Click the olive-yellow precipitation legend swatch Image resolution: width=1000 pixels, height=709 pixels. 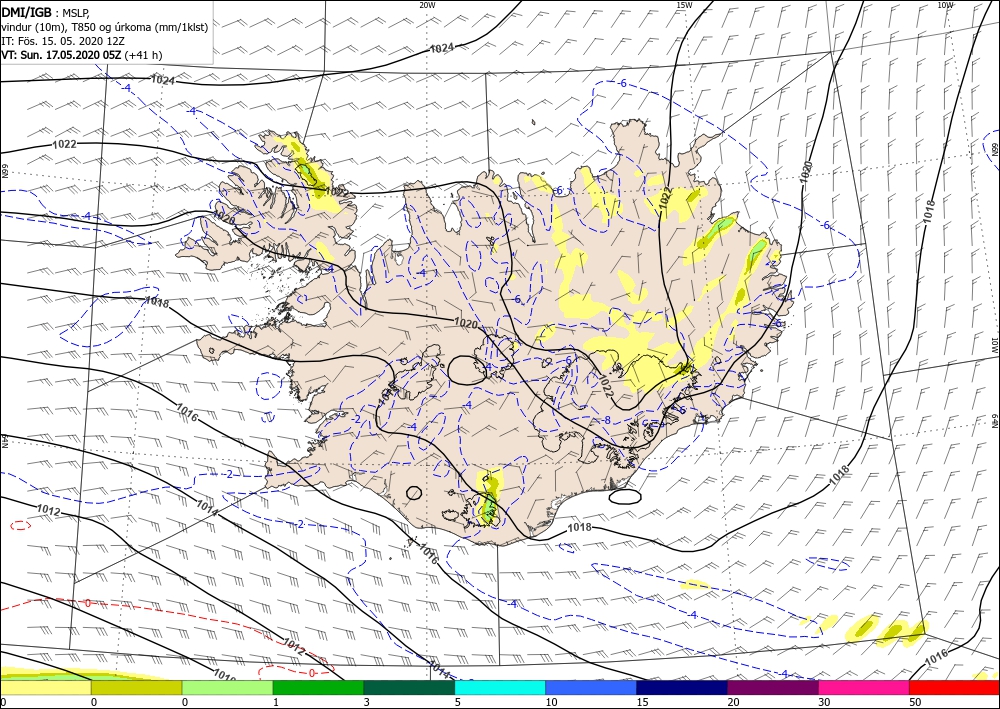(136, 688)
